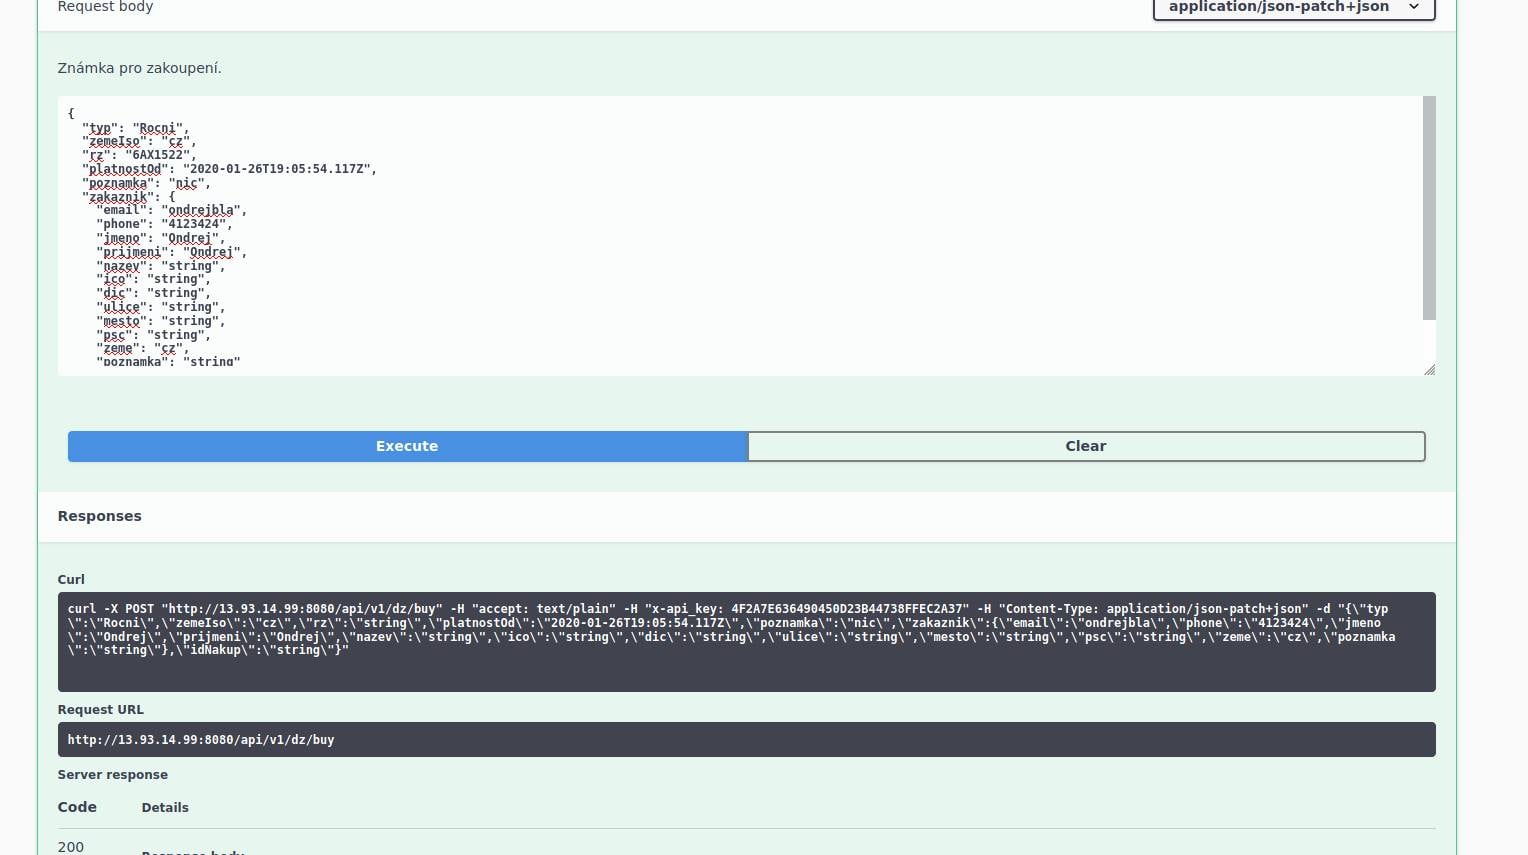The width and height of the screenshot is (1528, 855).
Task: Click the Responses heading
Action: [100, 516]
